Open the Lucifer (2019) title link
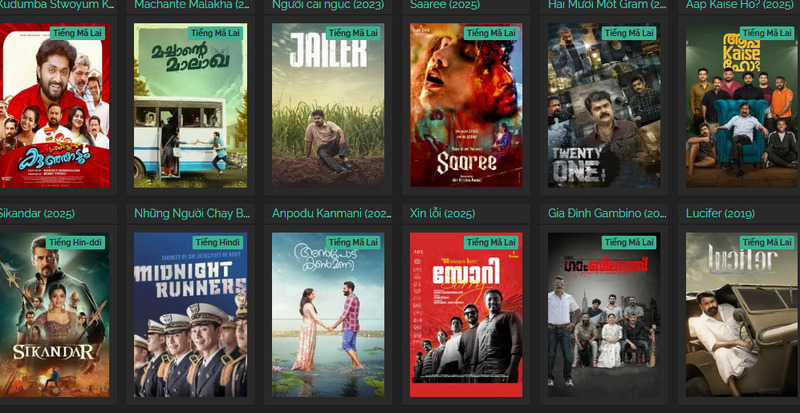This screenshot has width=800, height=413. (x=720, y=213)
